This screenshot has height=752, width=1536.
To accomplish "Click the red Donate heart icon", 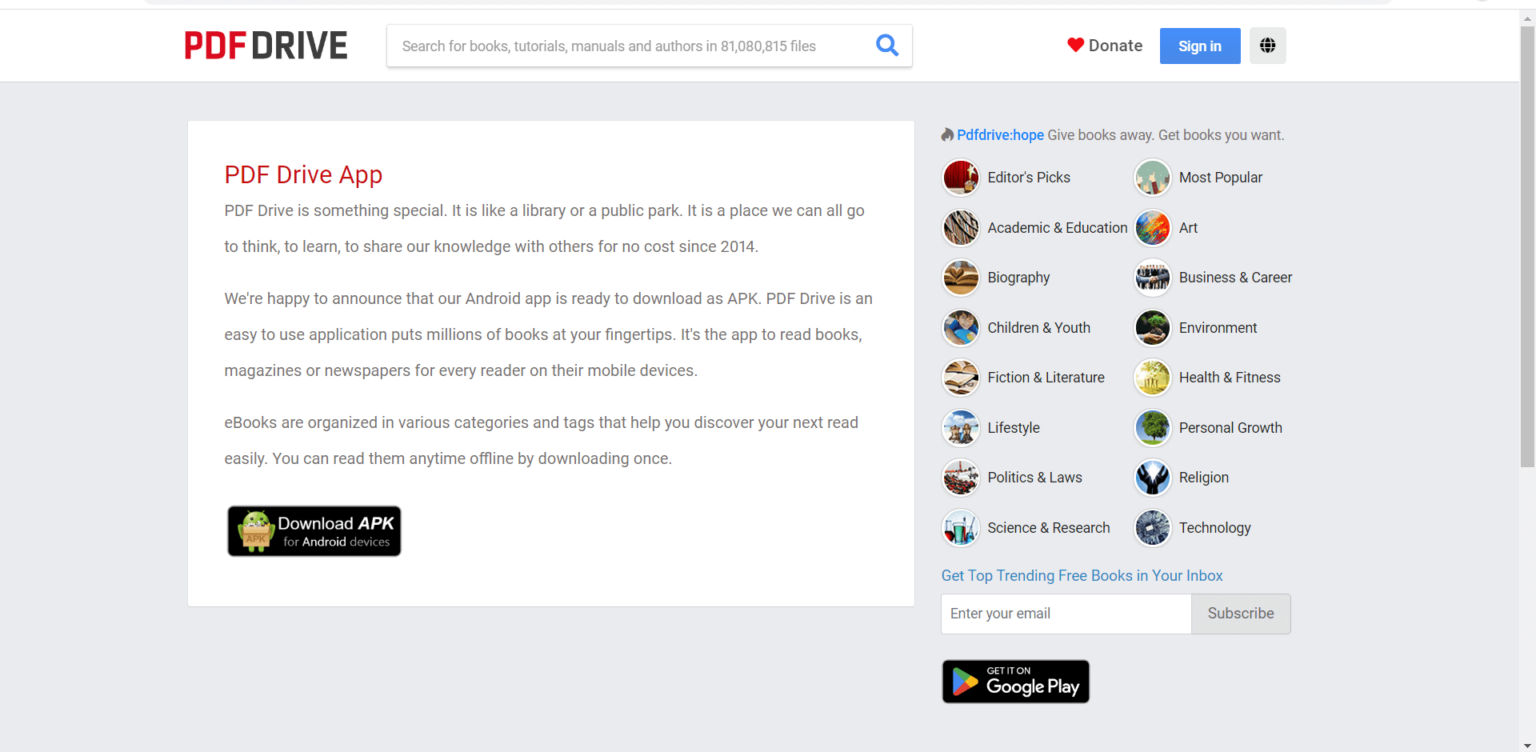I will (1076, 45).
